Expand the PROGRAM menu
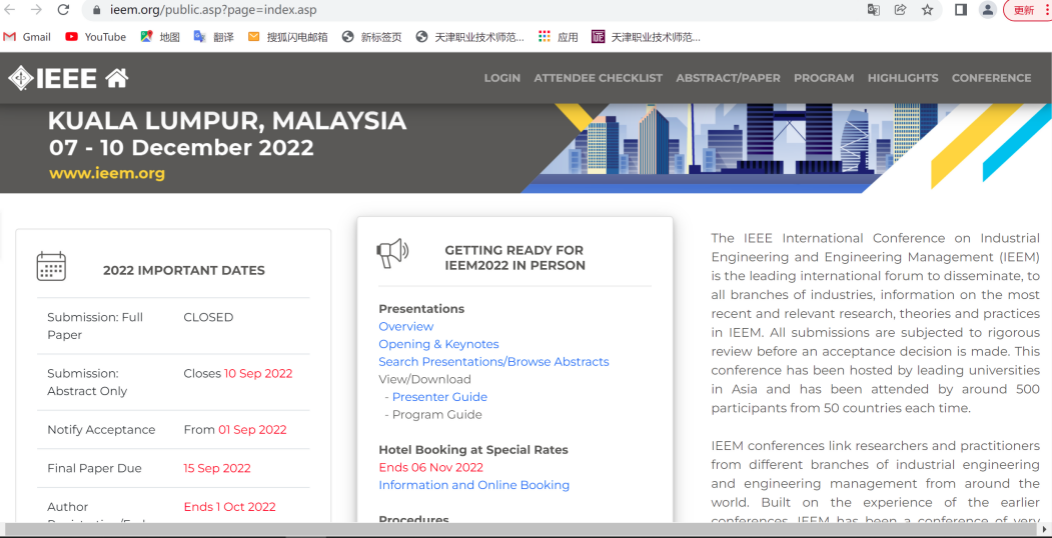This screenshot has width=1052, height=538. pyautogui.click(x=824, y=78)
